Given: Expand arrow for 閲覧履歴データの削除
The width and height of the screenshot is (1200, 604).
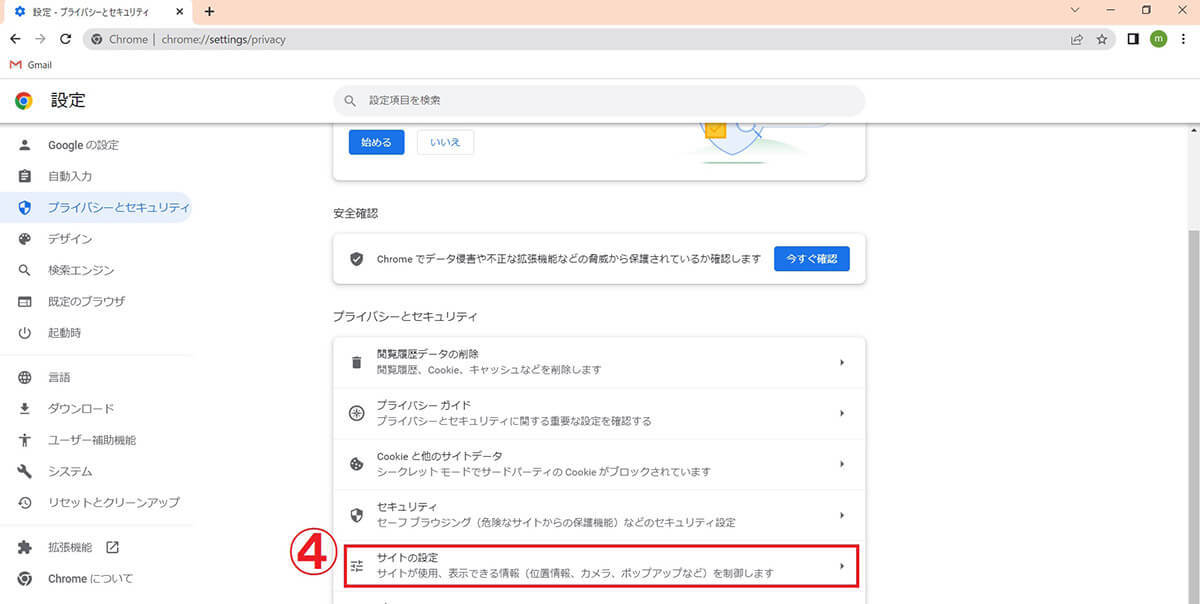Looking at the screenshot, I should [x=842, y=362].
